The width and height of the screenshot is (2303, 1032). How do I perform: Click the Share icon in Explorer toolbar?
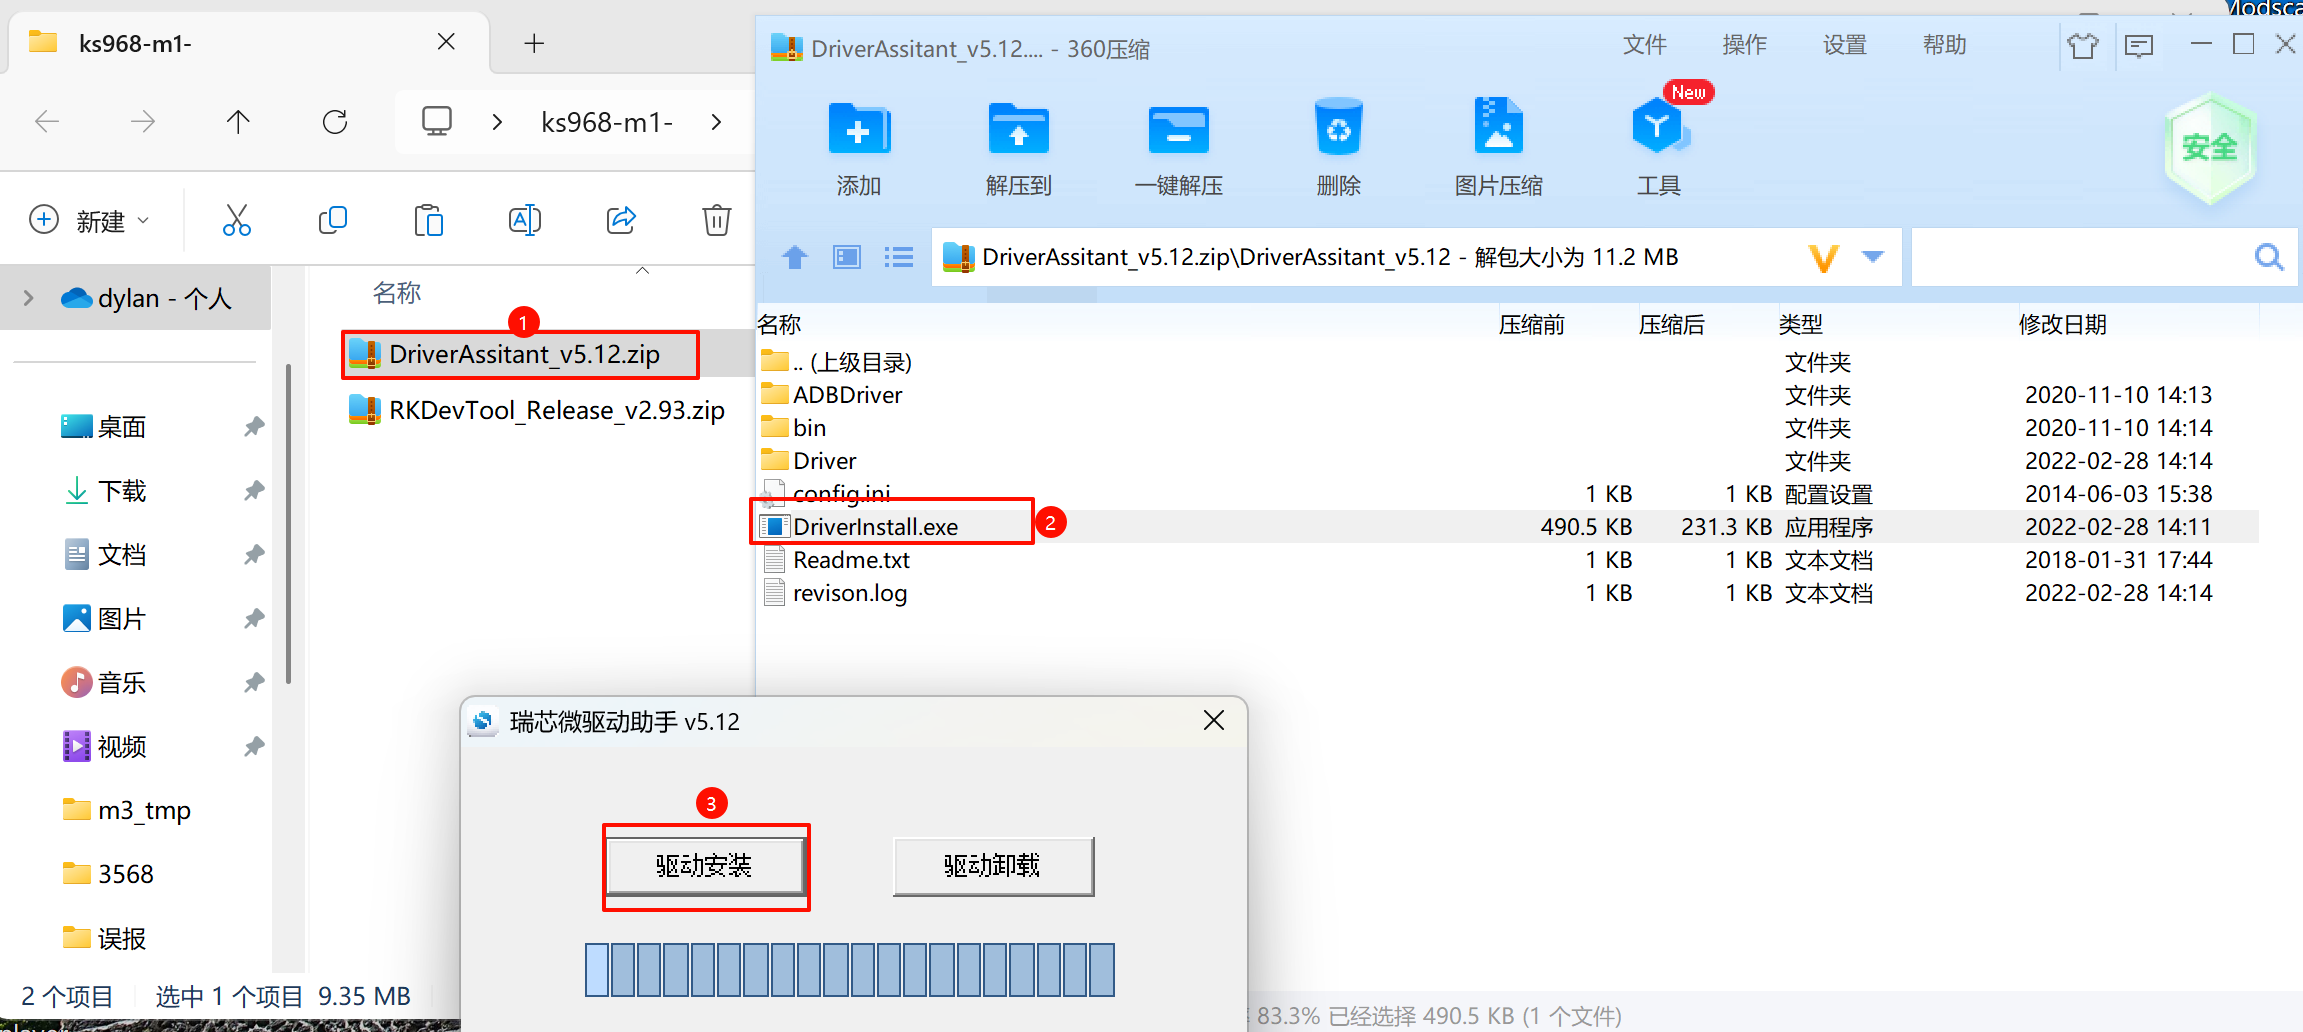(621, 220)
